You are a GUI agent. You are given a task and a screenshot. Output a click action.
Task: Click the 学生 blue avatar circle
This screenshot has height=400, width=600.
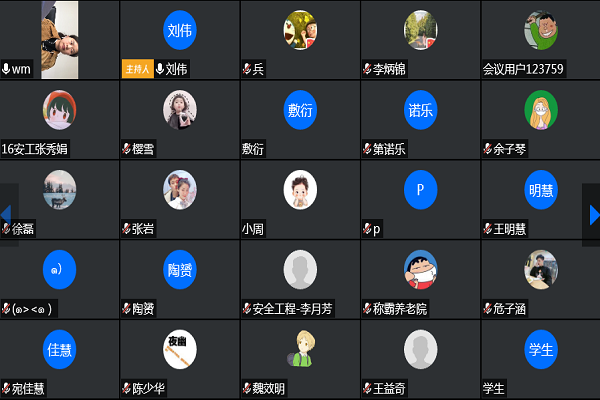541,349
